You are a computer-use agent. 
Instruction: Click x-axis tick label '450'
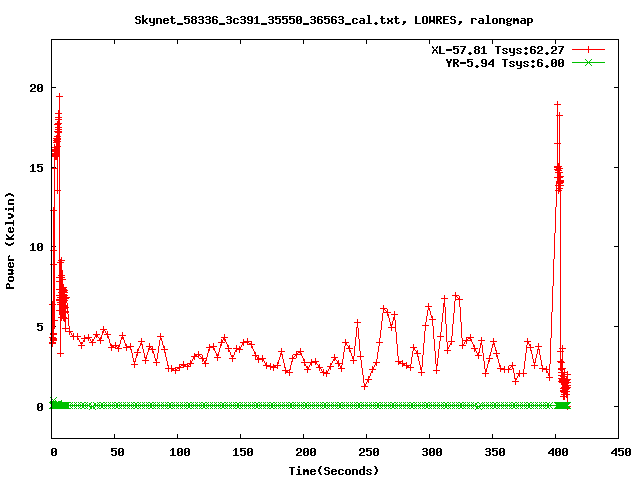click(x=620, y=452)
